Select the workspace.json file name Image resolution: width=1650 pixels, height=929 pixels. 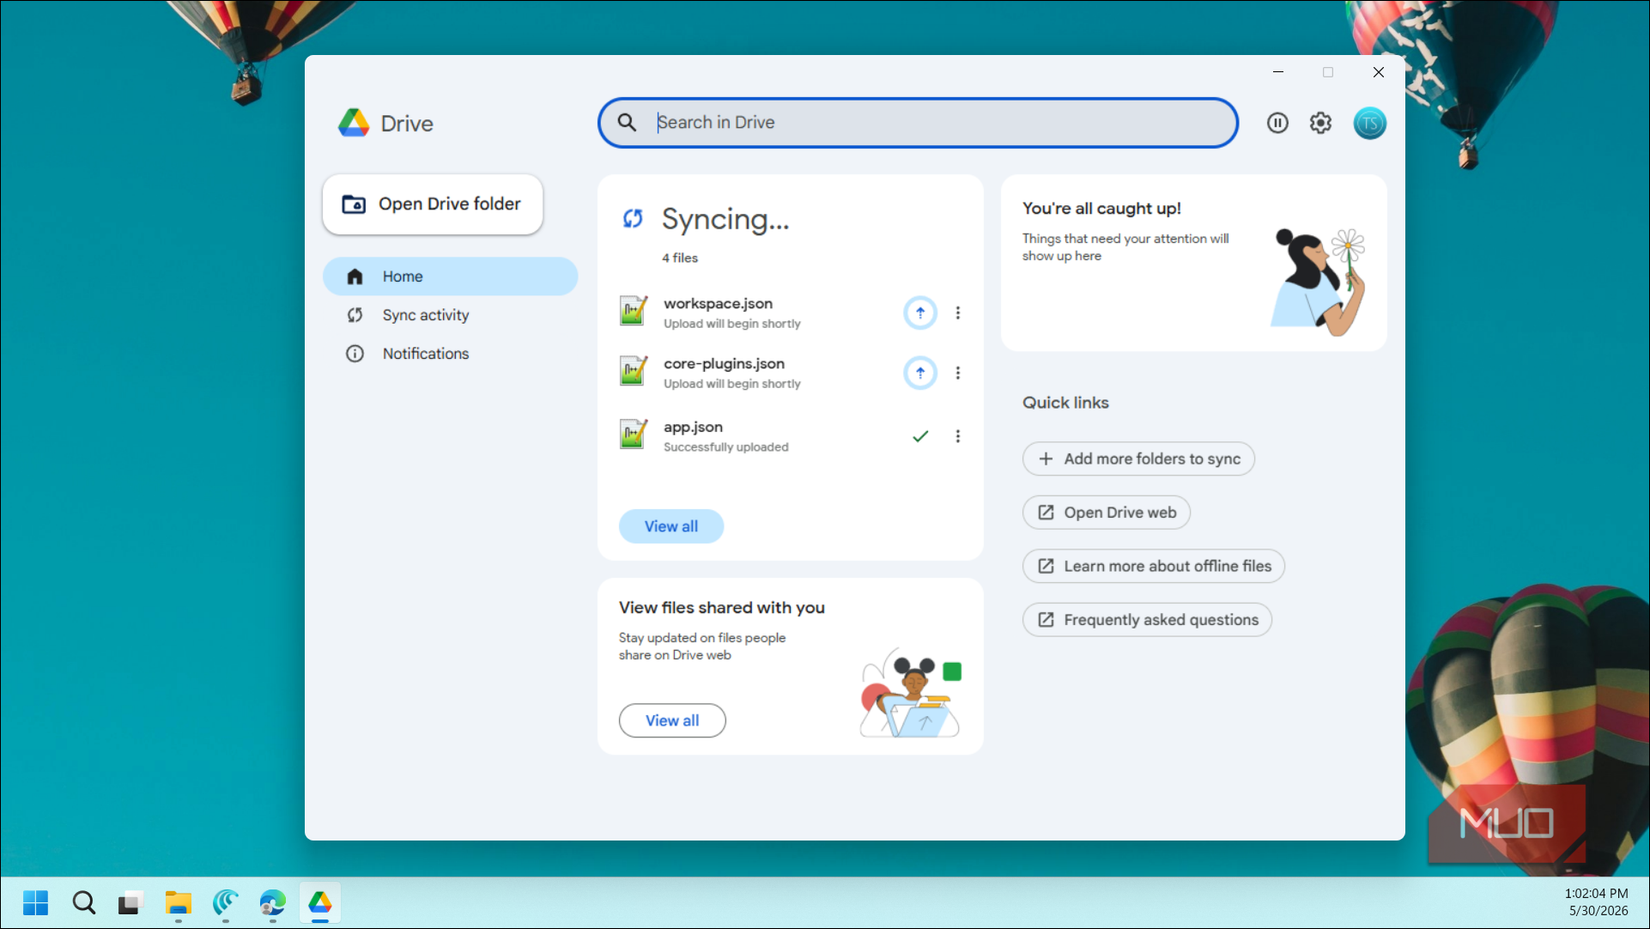point(718,303)
